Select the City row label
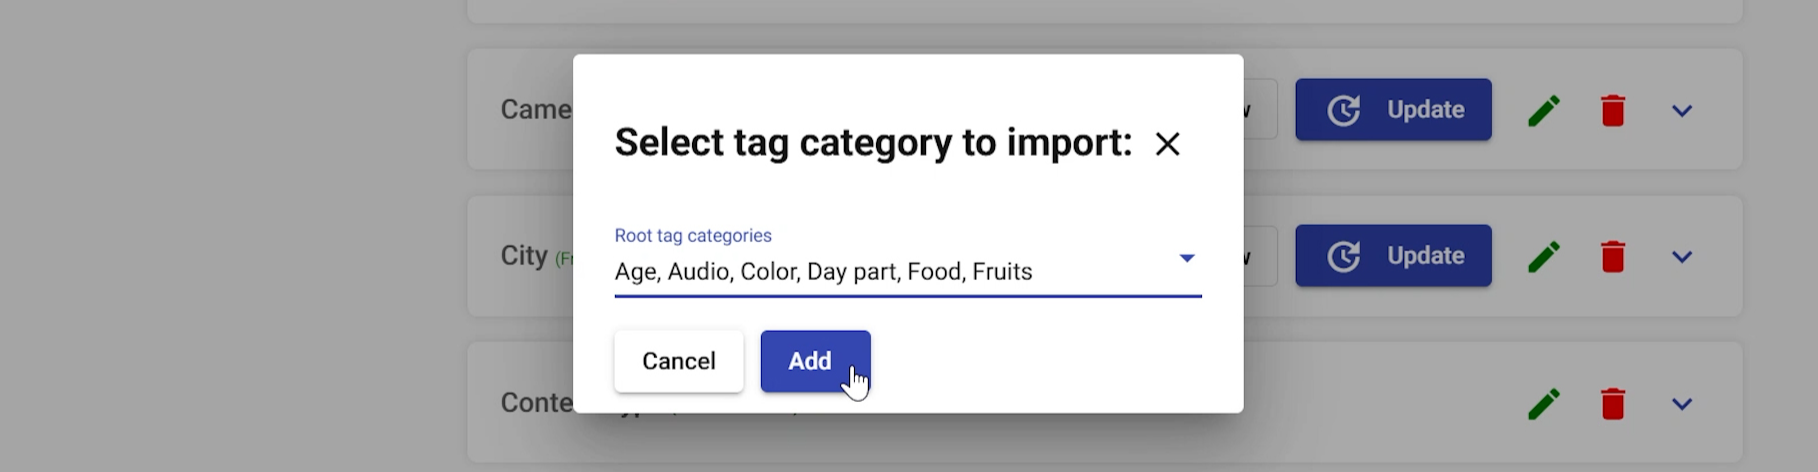Viewport: 1818px width, 472px height. coord(524,256)
